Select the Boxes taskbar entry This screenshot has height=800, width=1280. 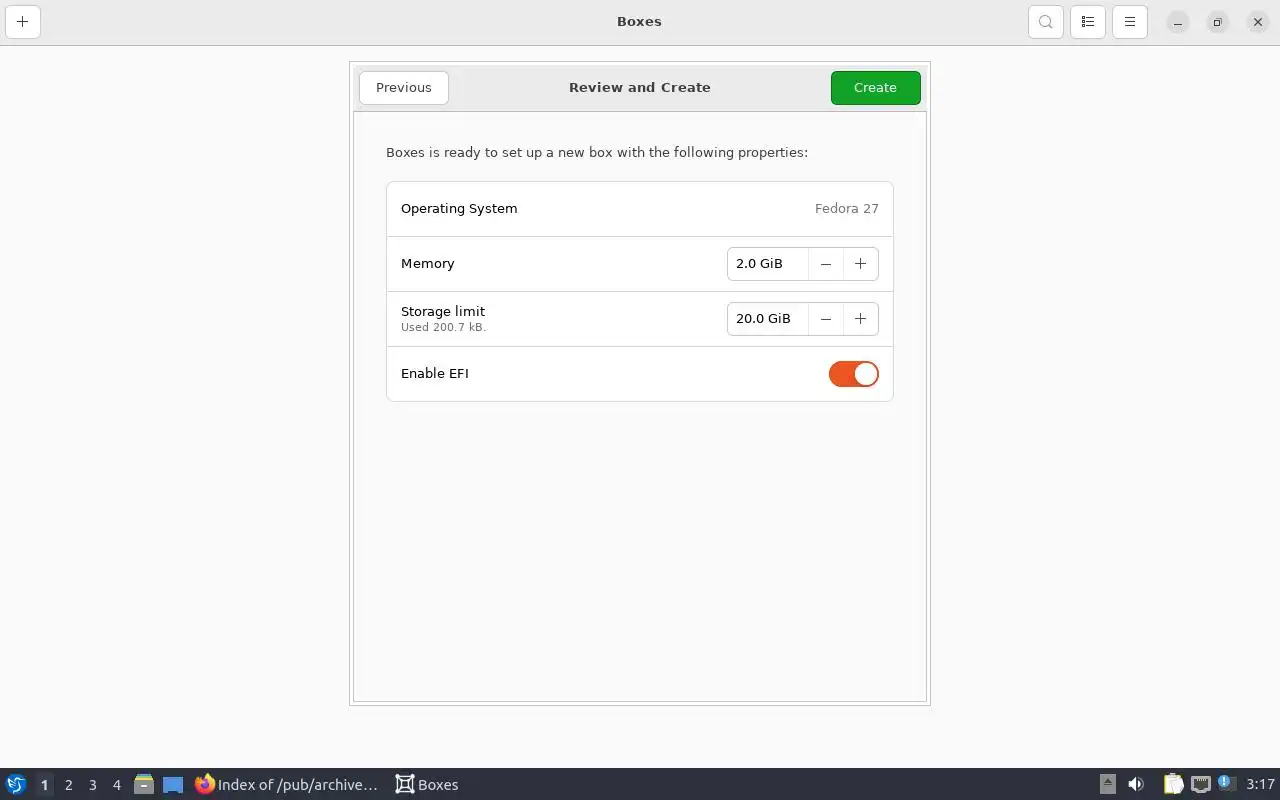[427, 785]
